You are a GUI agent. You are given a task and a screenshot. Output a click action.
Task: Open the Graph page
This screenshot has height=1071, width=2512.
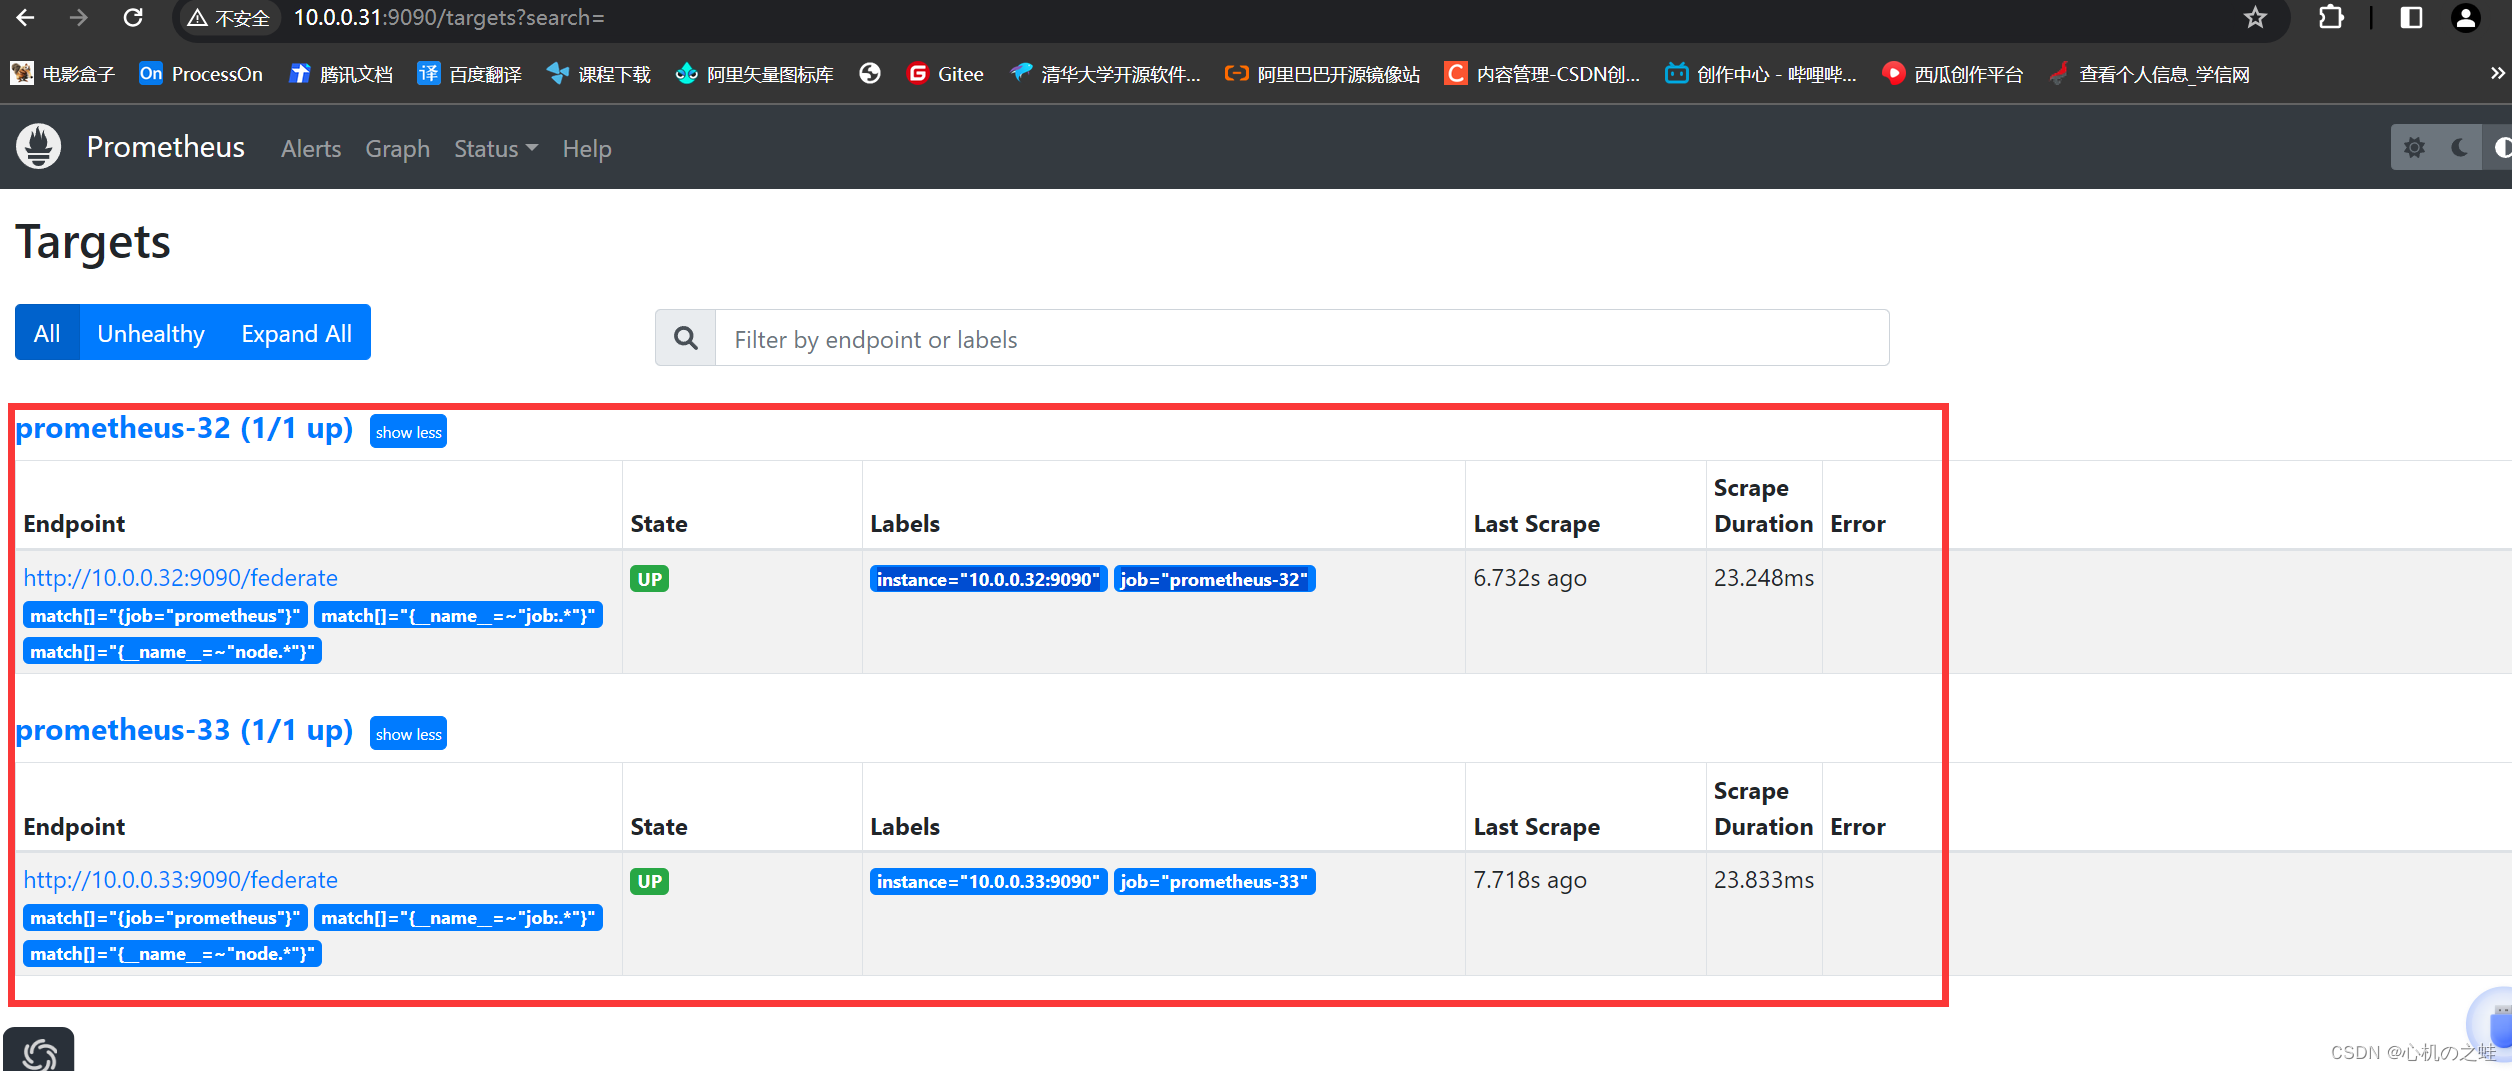pyautogui.click(x=397, y=149)
